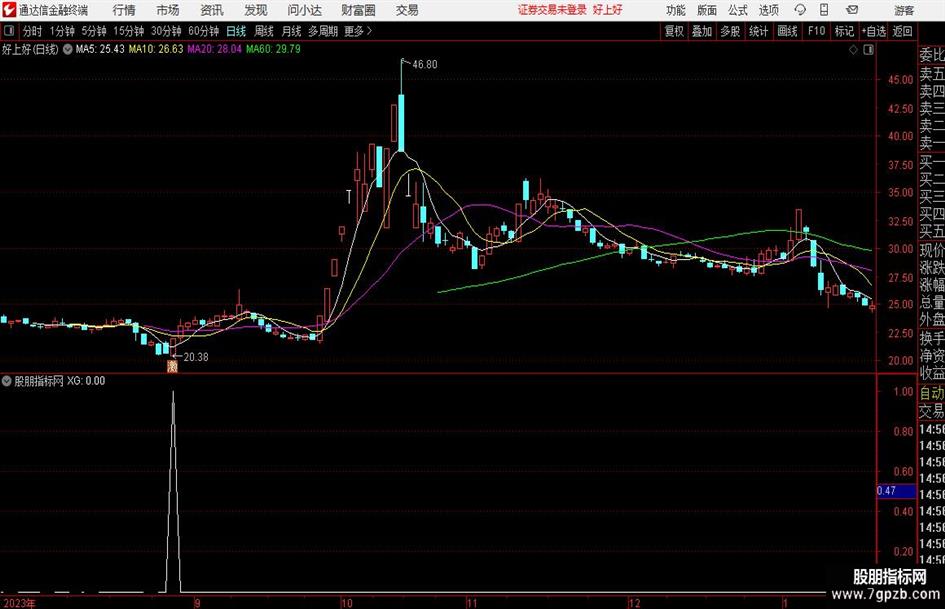Click the MA5: 25.43 label
Viewport: 945px width, 609px height.
(x=100, y=49)
